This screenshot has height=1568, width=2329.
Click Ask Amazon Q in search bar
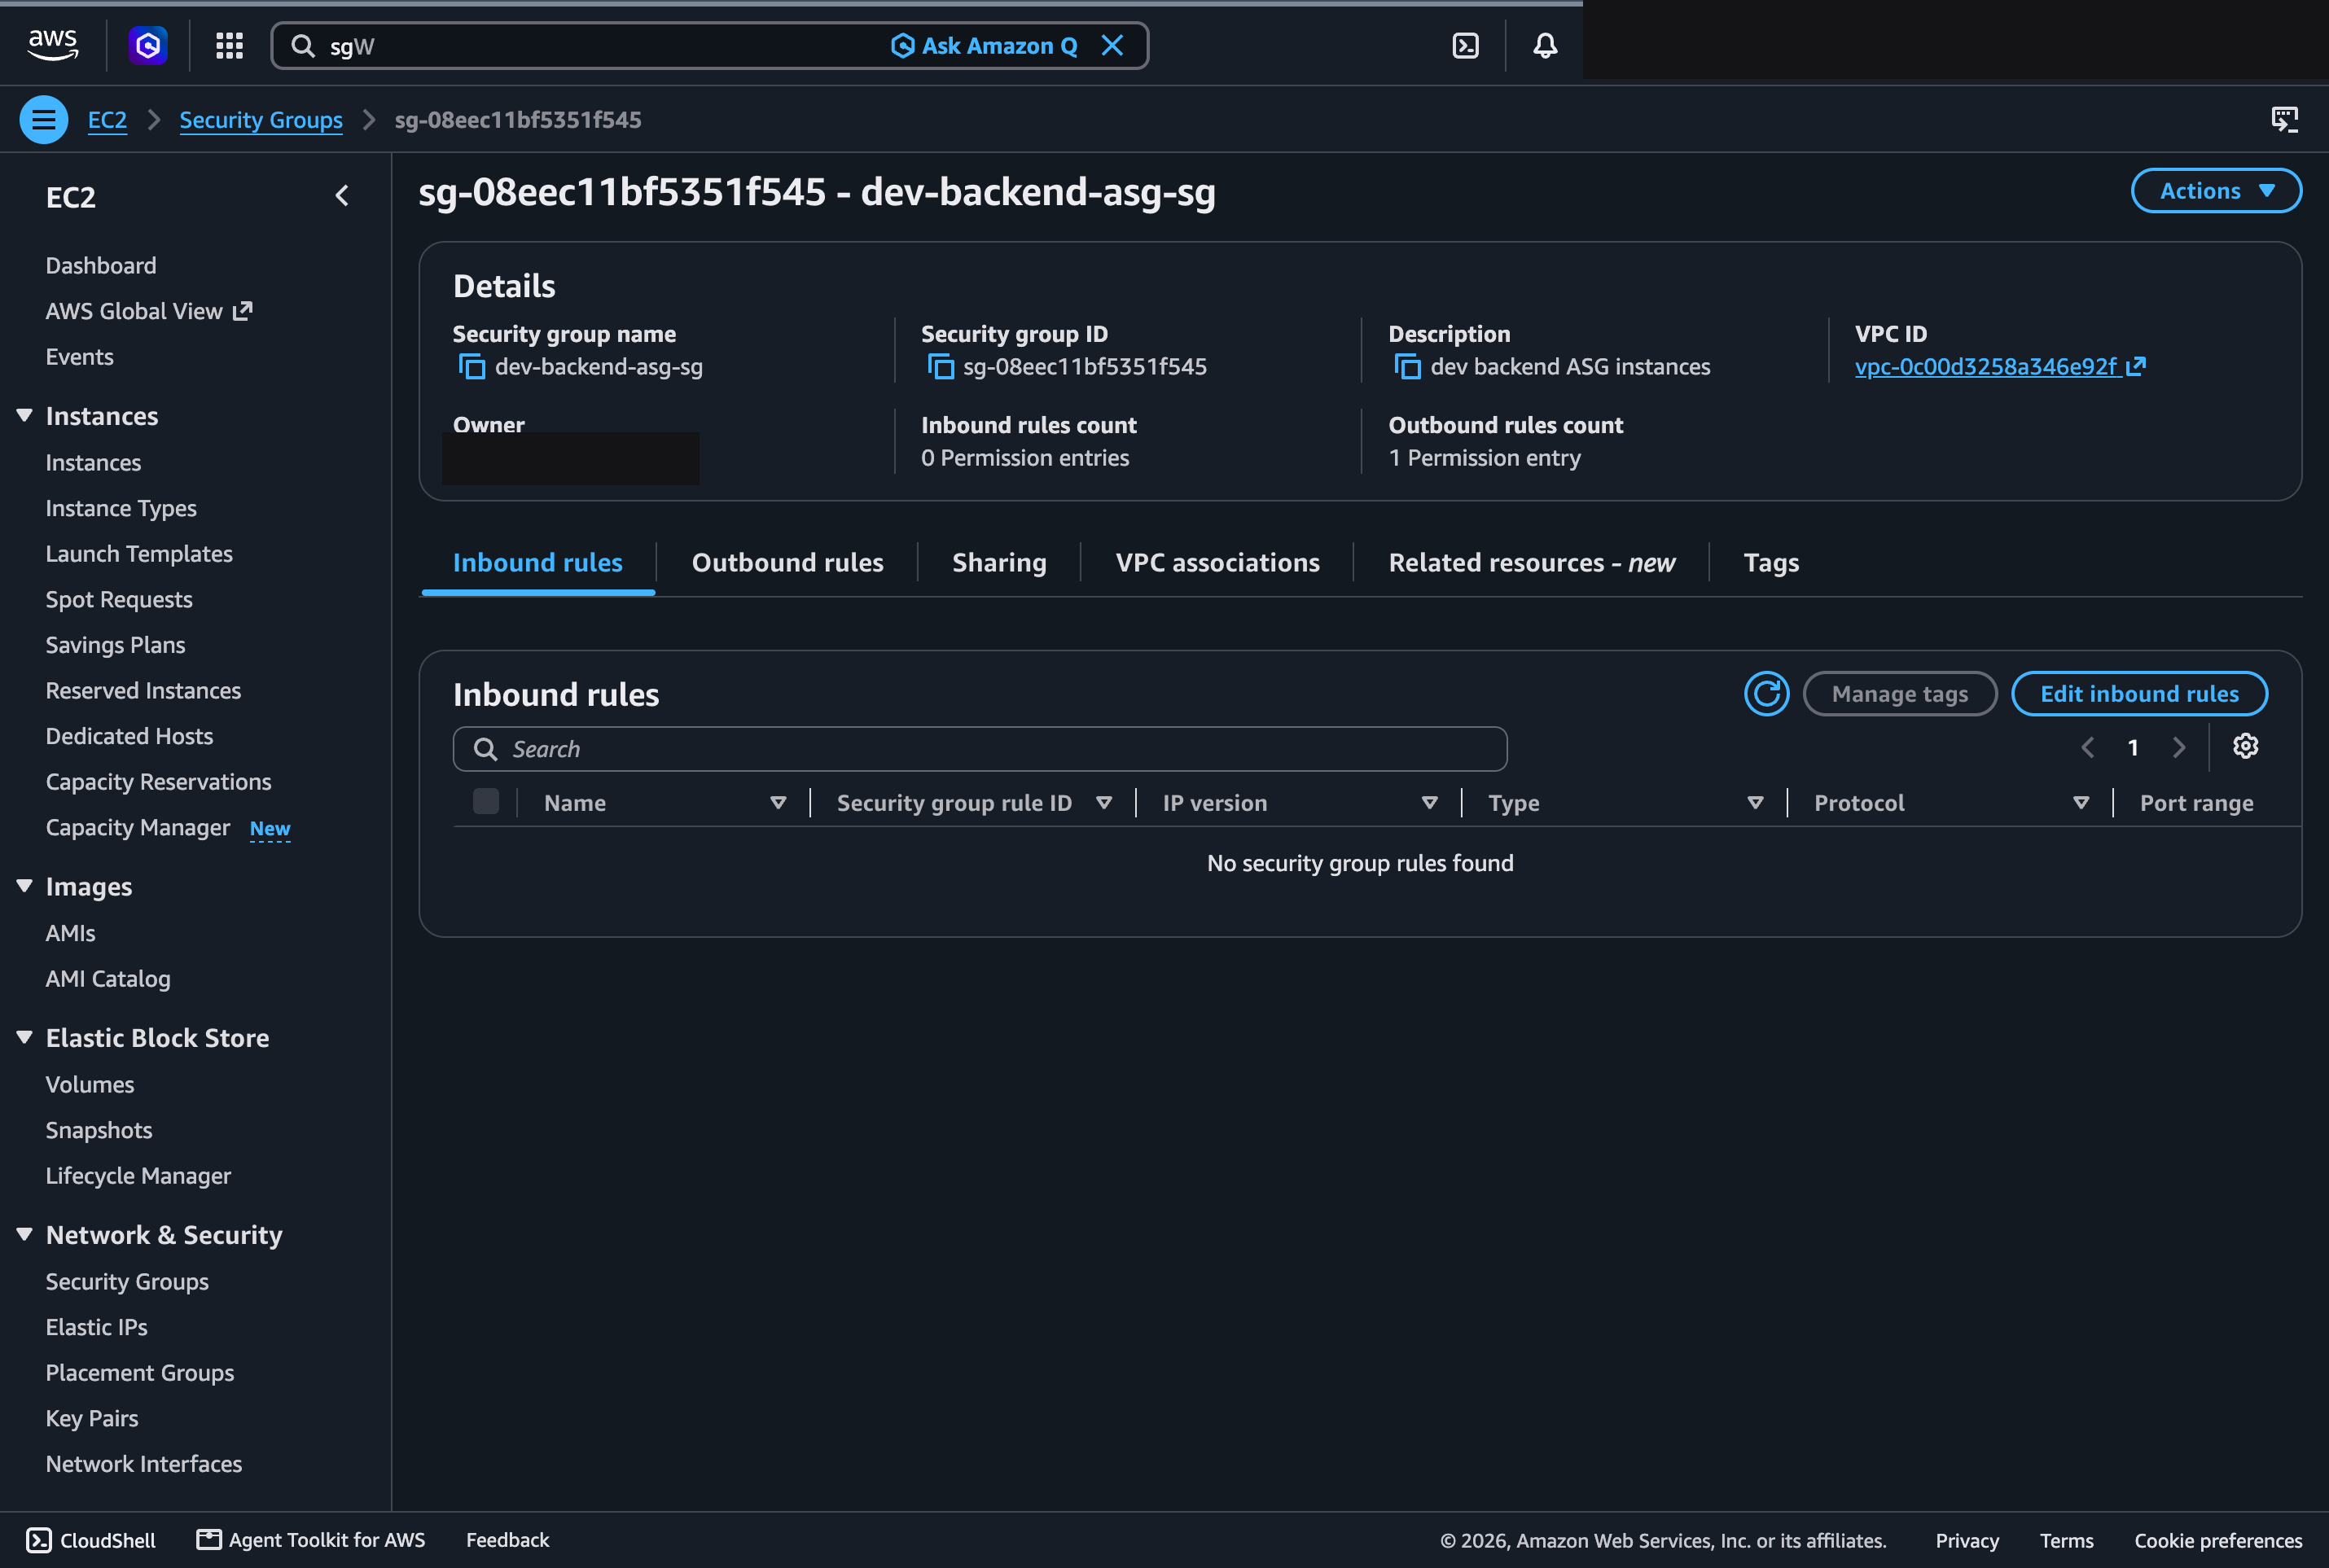coord(984,46)
